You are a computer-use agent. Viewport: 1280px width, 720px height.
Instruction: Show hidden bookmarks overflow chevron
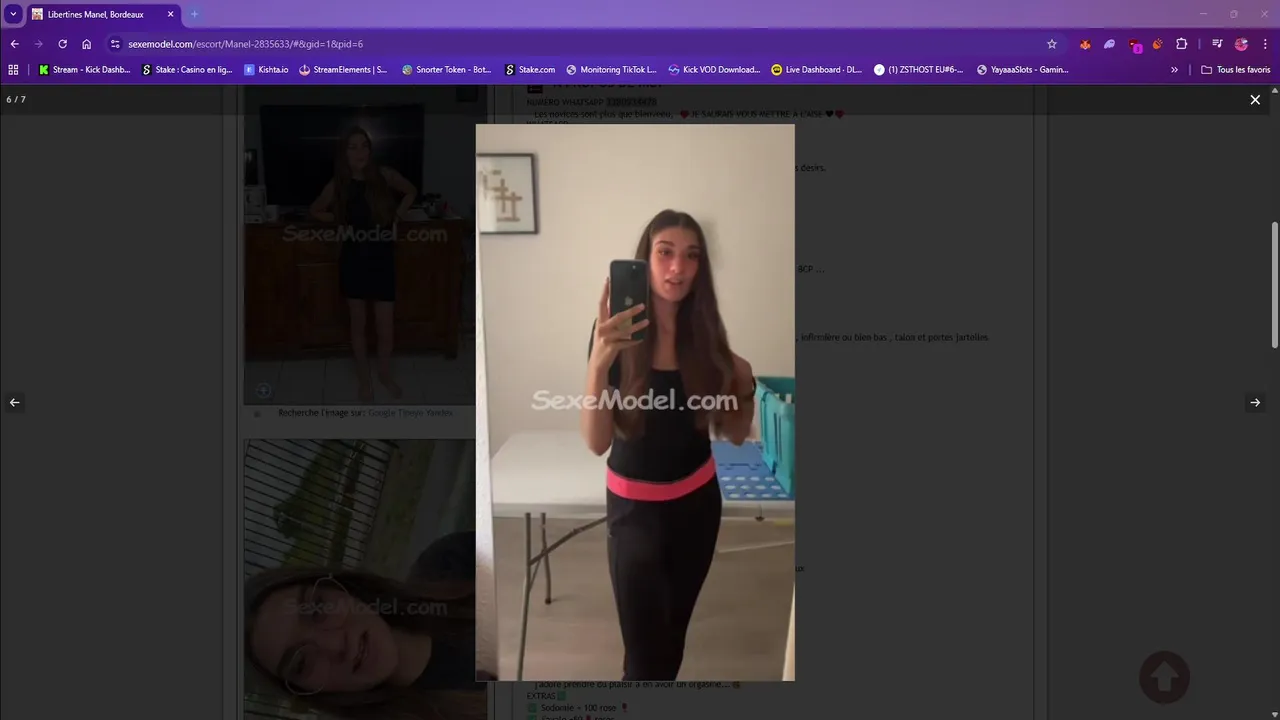point(1174,70)
